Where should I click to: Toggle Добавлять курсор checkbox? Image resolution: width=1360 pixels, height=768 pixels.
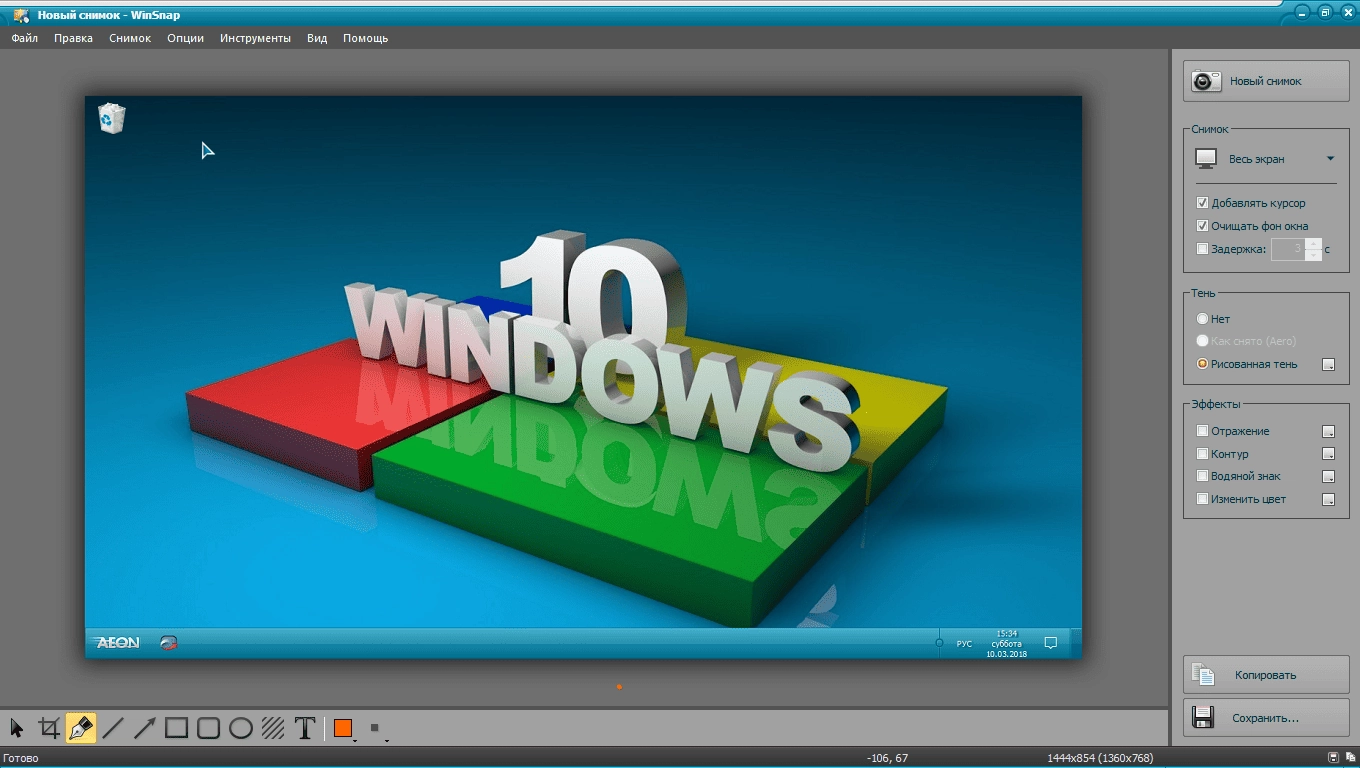(x=1202, y=203)
